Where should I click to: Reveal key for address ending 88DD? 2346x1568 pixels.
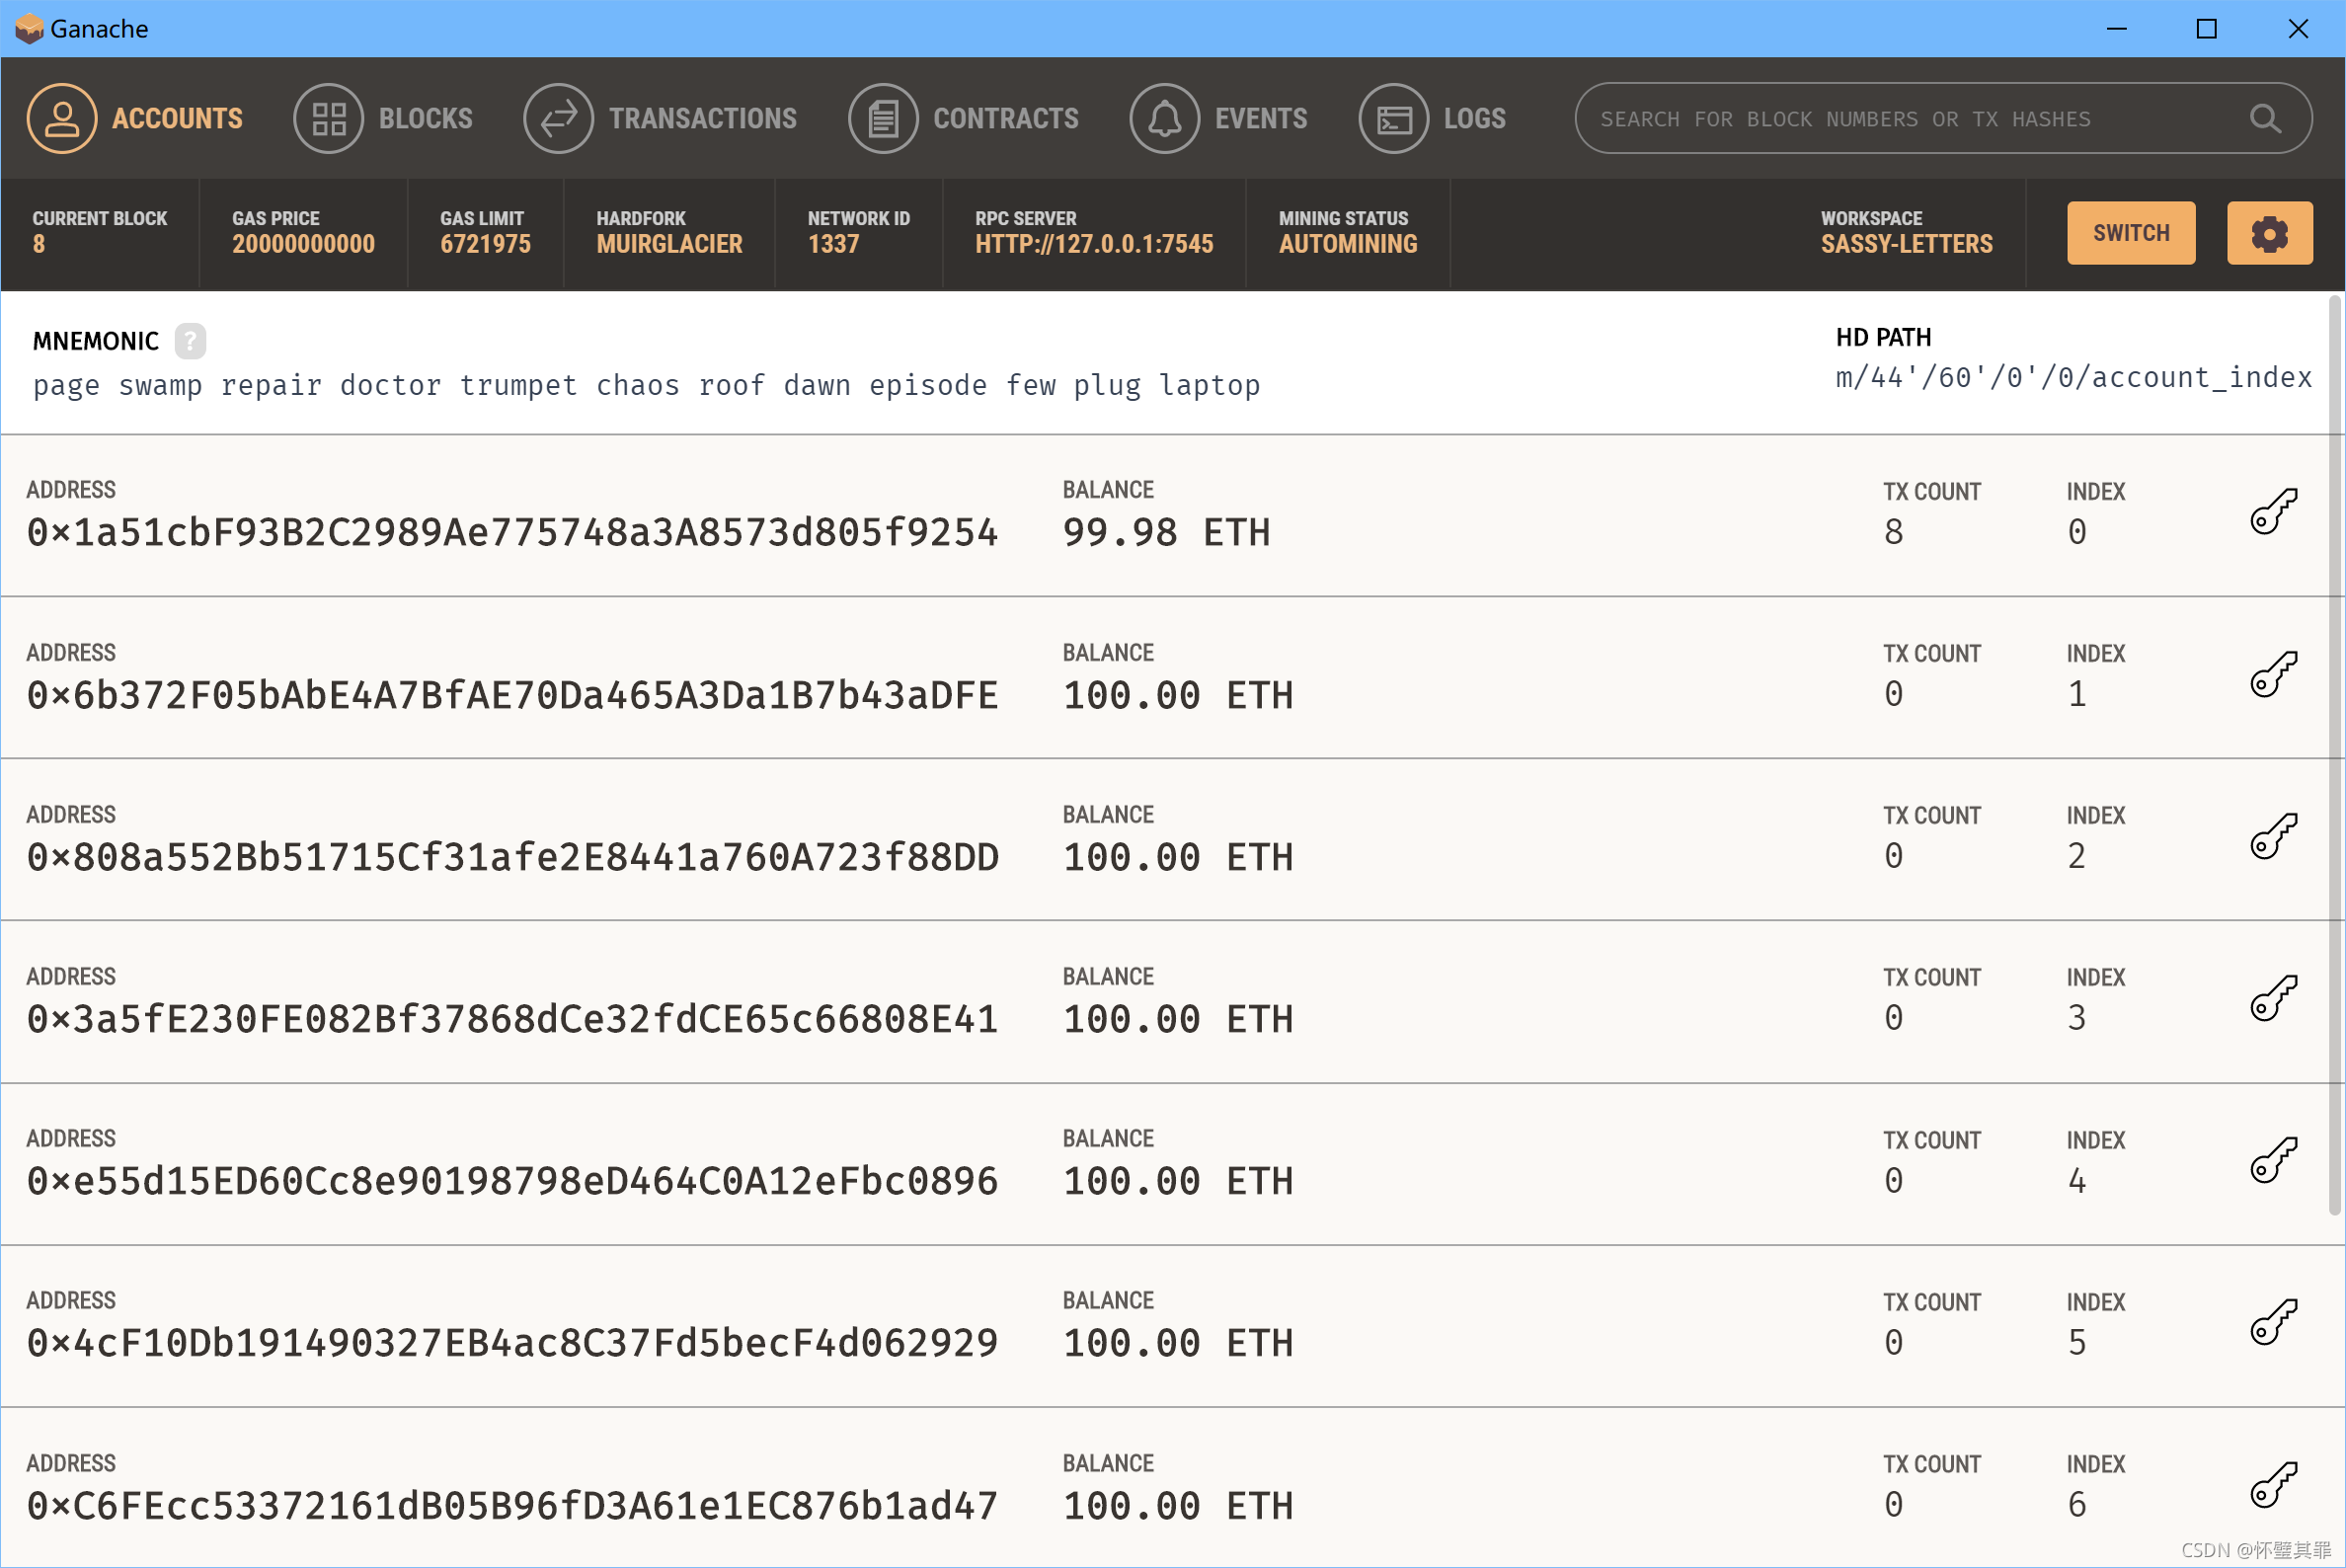pos(2273,836)
